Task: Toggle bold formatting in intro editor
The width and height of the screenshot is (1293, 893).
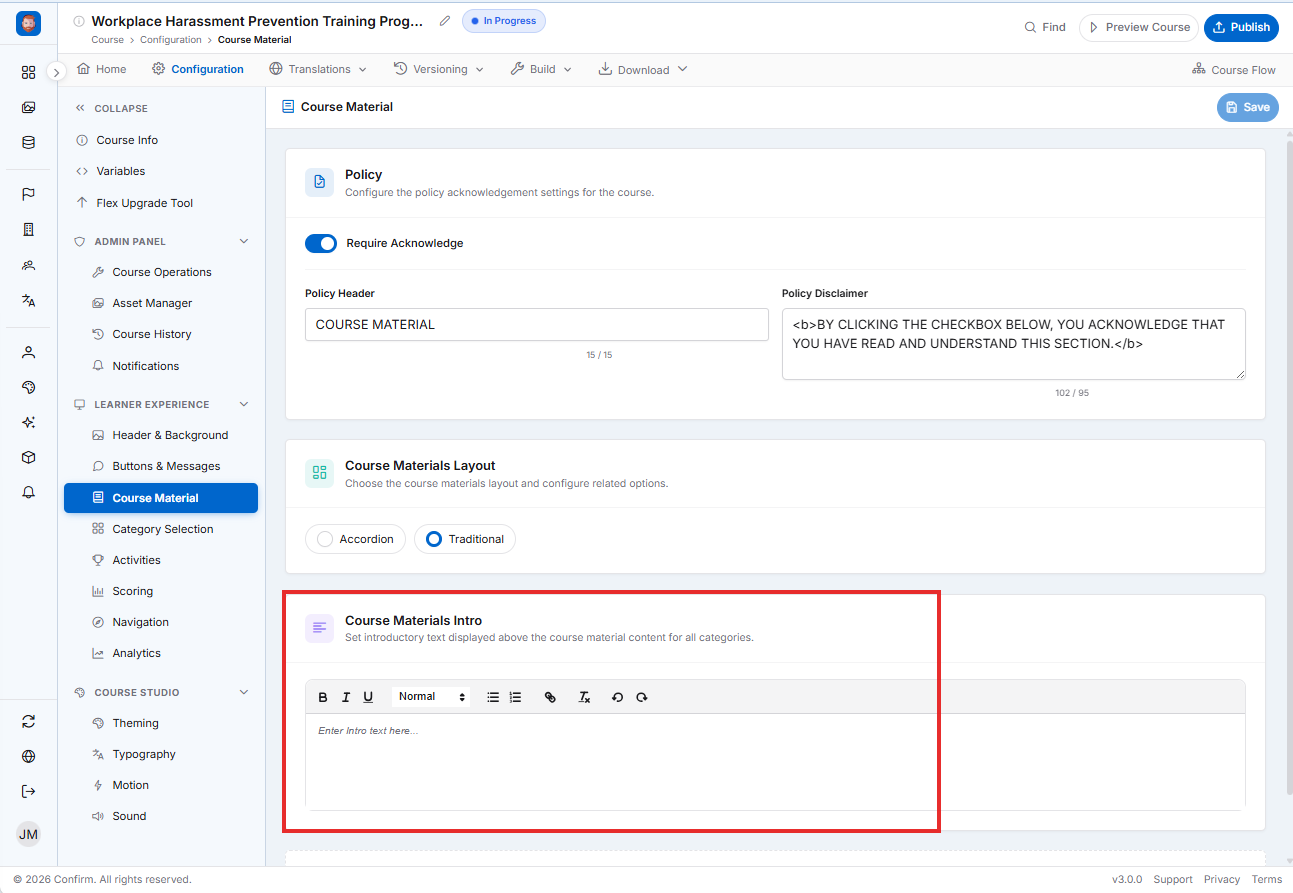Action: click(323, 697)
